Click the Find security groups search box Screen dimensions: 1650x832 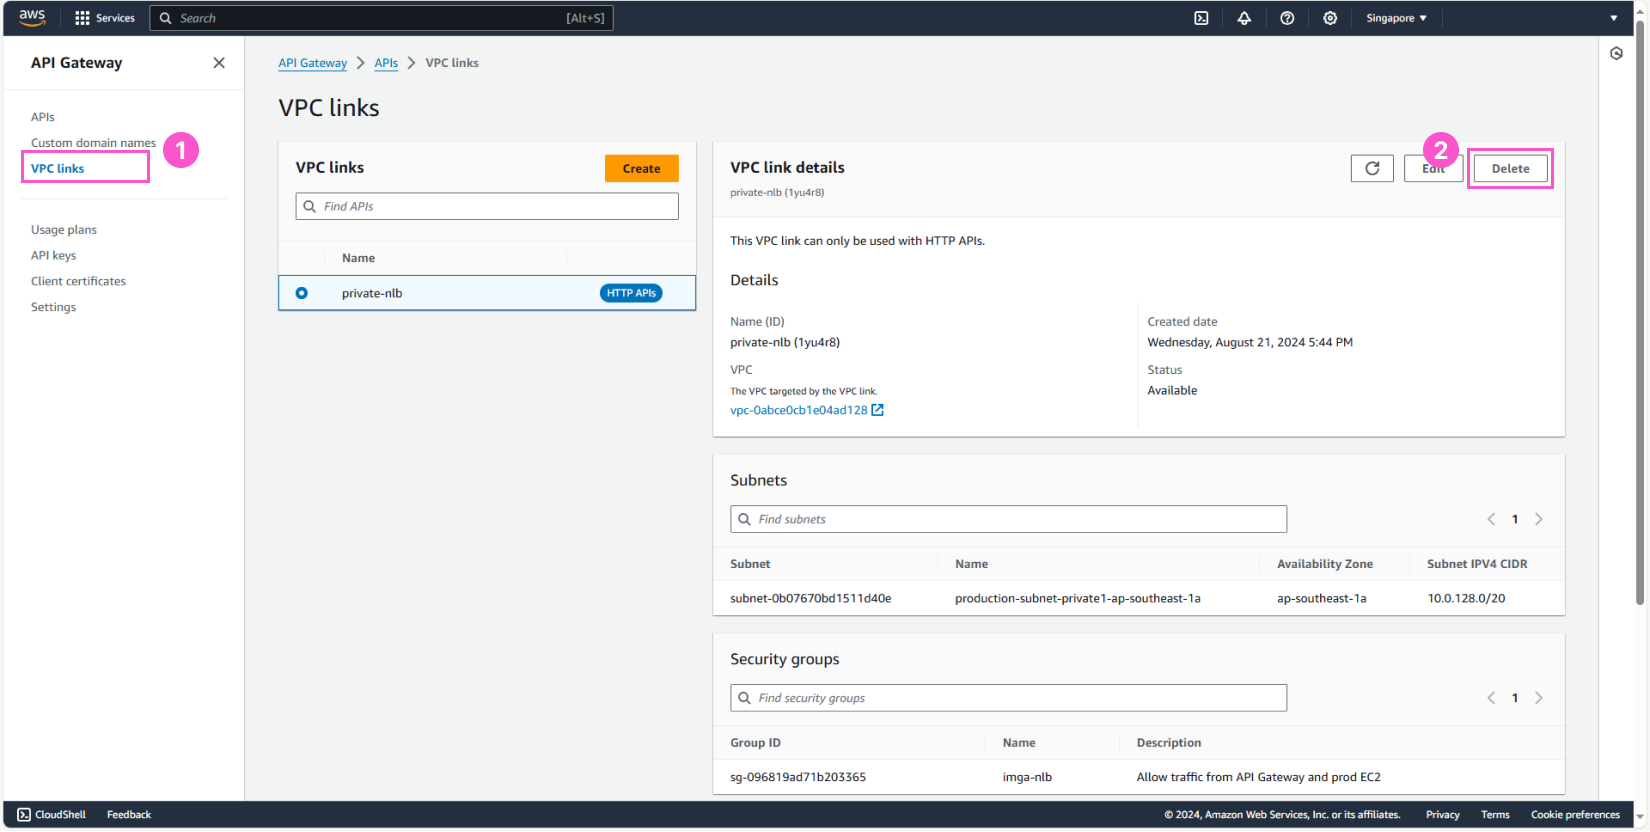1008,698
